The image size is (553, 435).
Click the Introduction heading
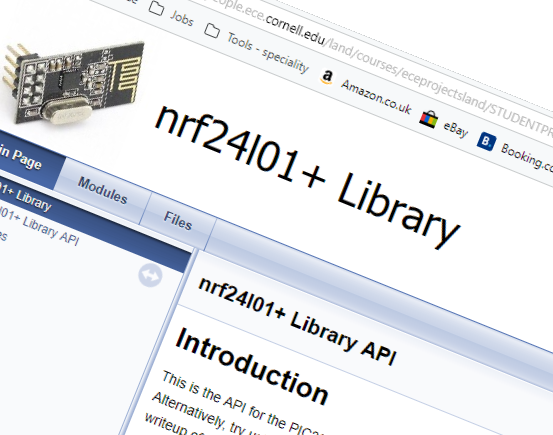[252, 367]
